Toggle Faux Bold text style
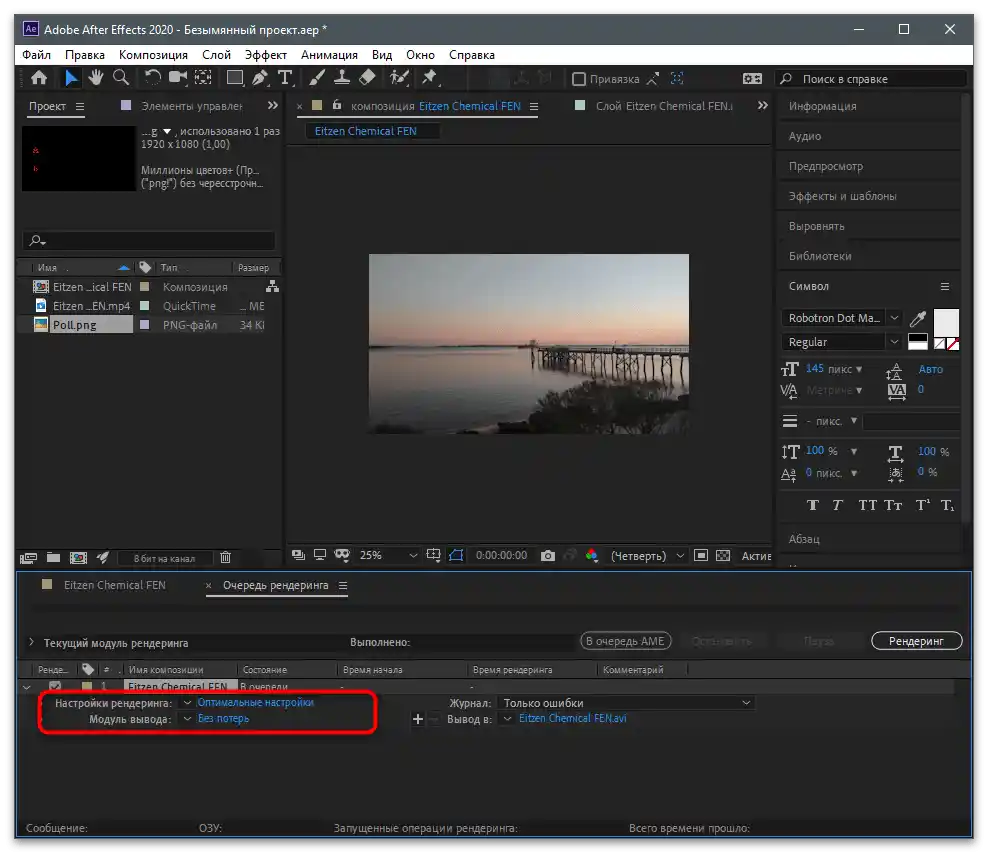The image size is (988, 853). click(813, 505)
